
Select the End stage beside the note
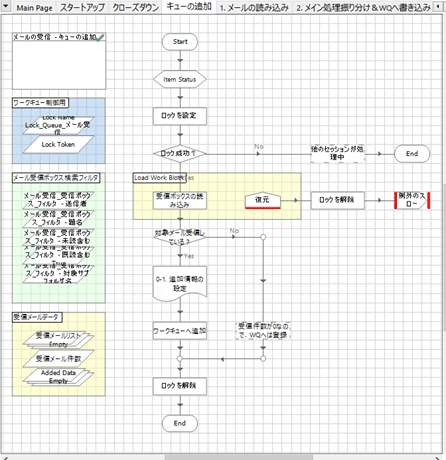[412, 154]
